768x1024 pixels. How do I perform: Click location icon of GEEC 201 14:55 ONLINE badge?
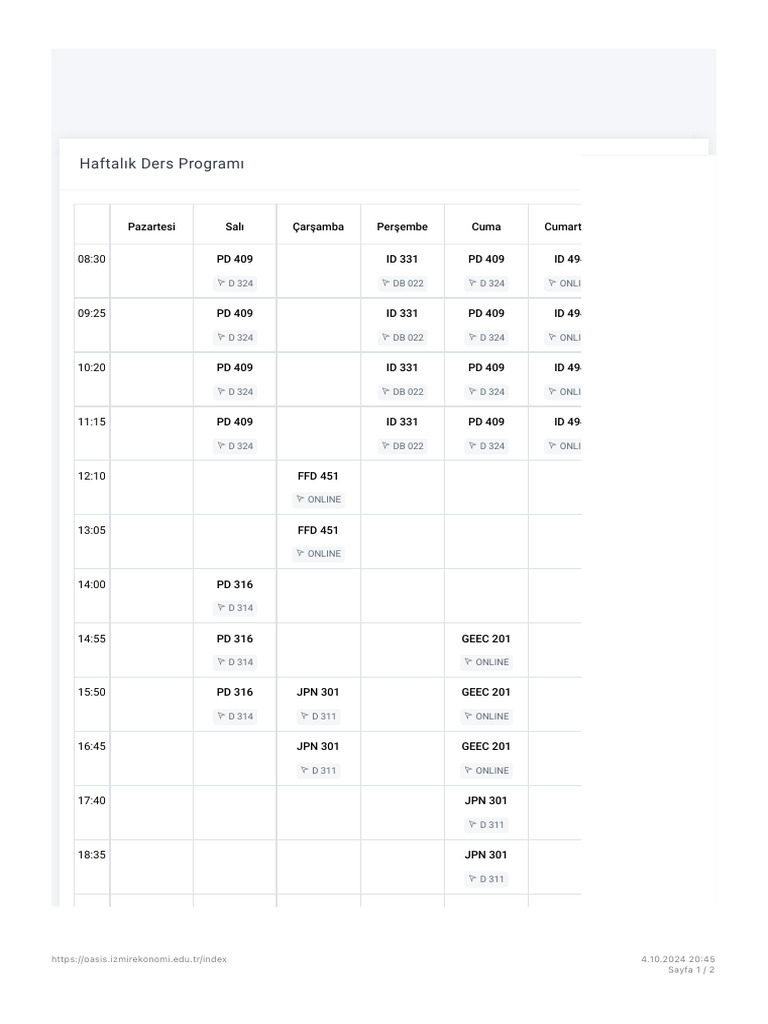[469, 662]
